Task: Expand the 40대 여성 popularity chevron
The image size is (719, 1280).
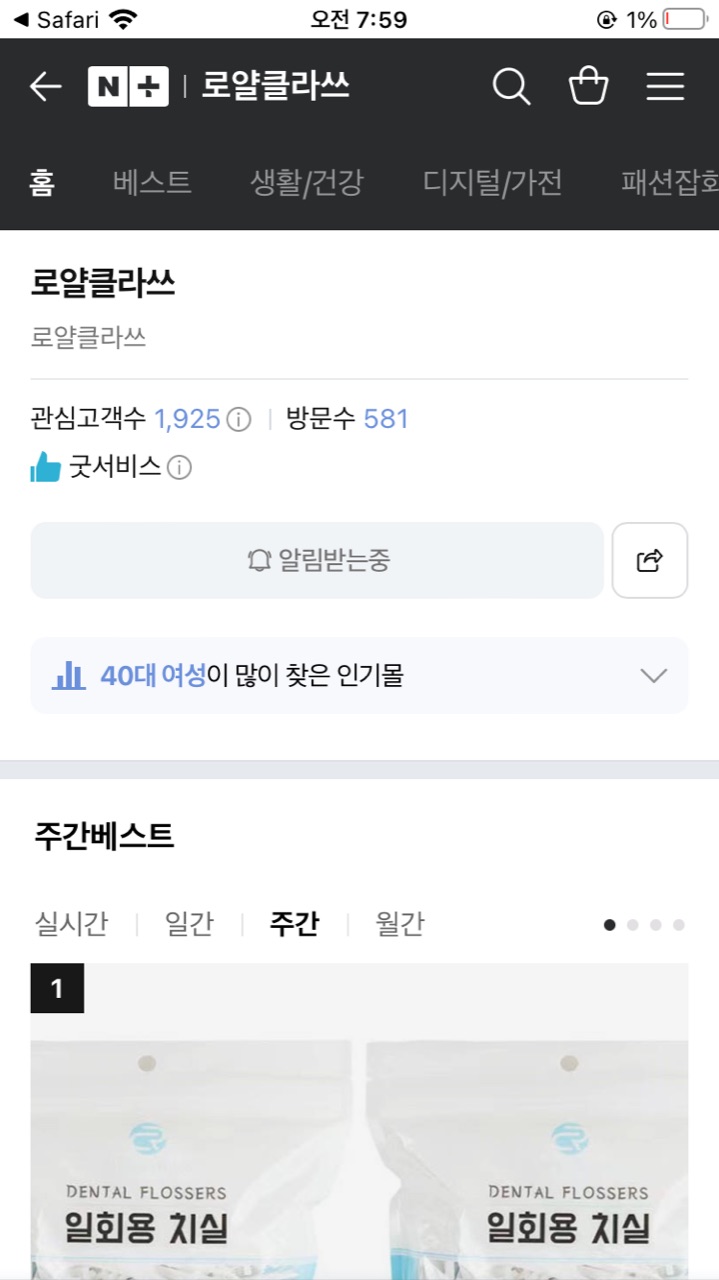Action: point(653,676)
